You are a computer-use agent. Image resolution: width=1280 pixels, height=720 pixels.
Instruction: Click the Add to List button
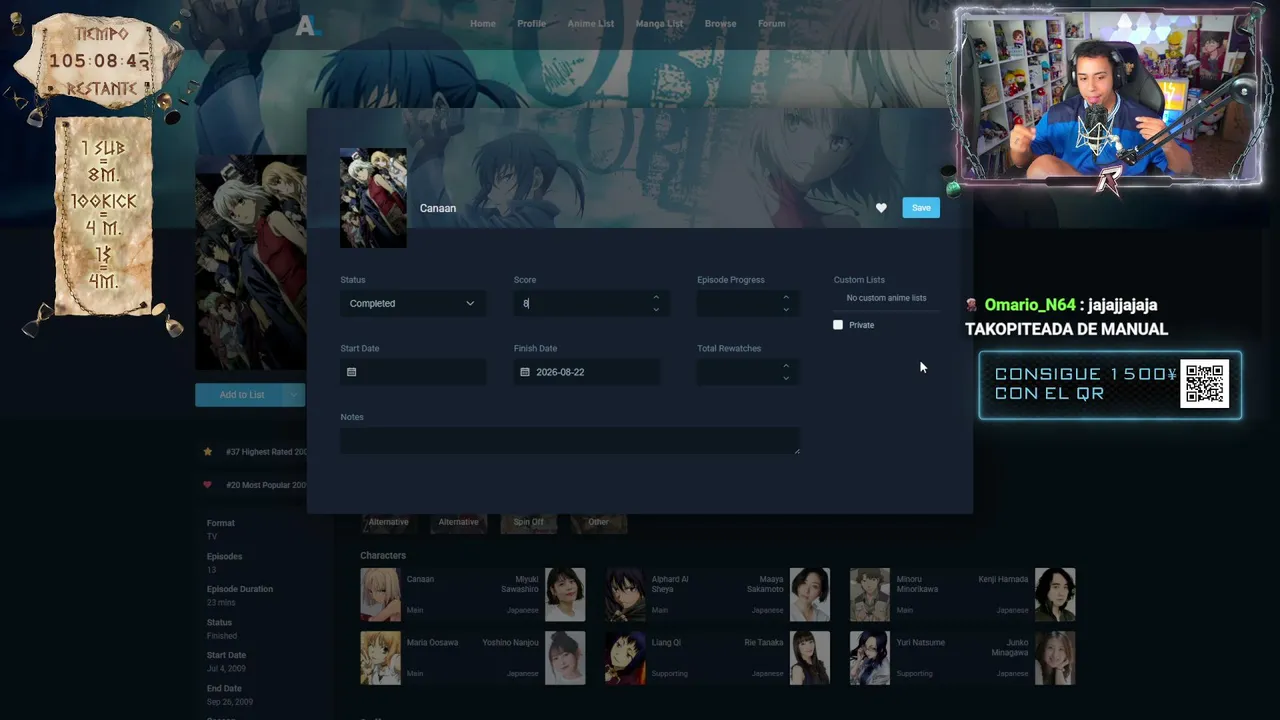point(242,395)
